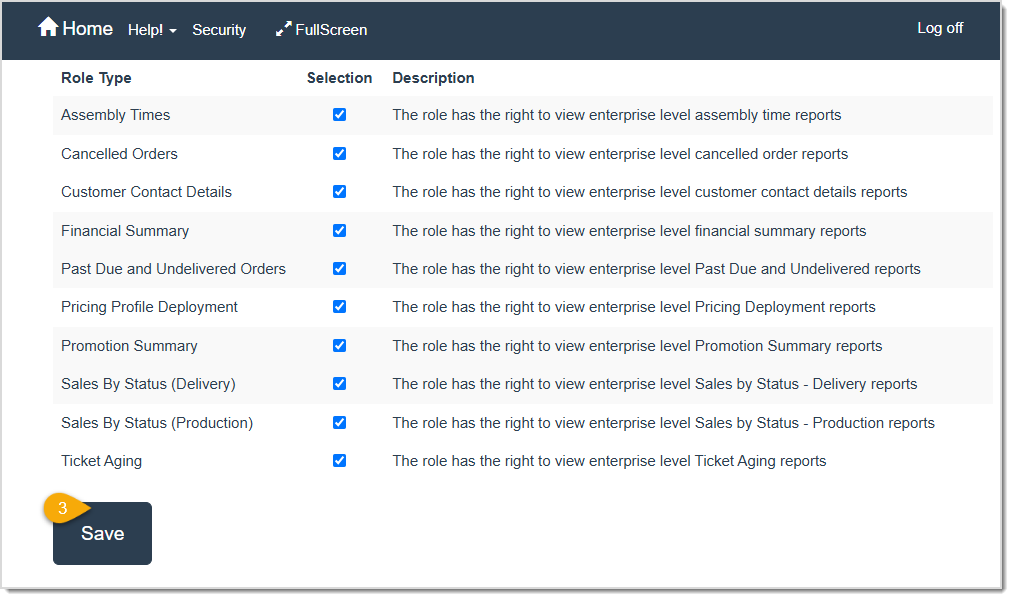This screenshot has width=1012, height=599.
Task: Uncheck the Promotion Summary role
Action: [x=339, y=345]
